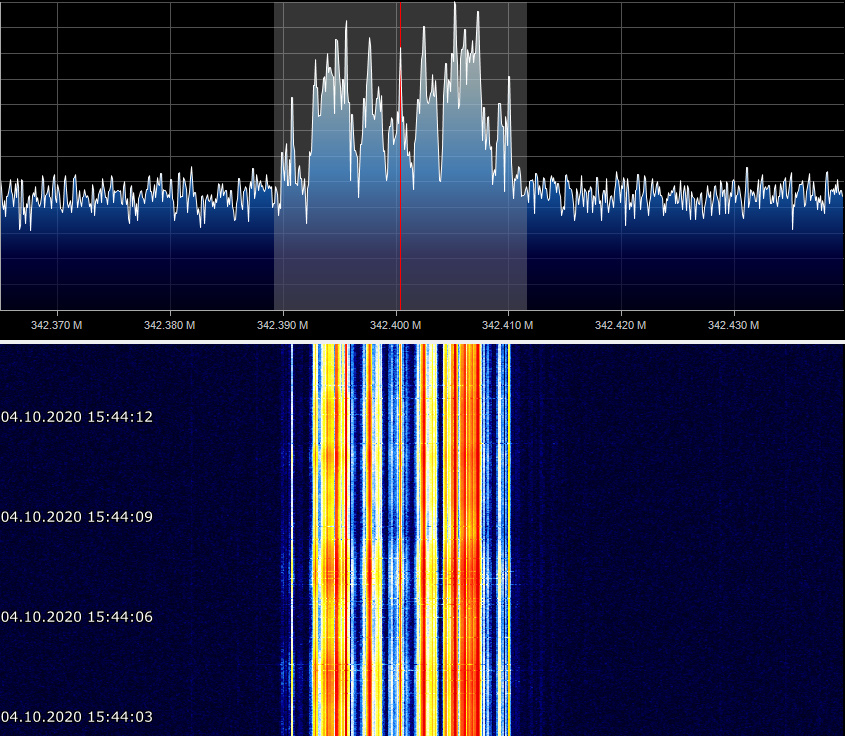Image resolution: width=845 pixels, height=736 pixels.
Task: Click the 15:44:03 waterfall timestamp
Action: pyautogui.click(x=77, y=717)
